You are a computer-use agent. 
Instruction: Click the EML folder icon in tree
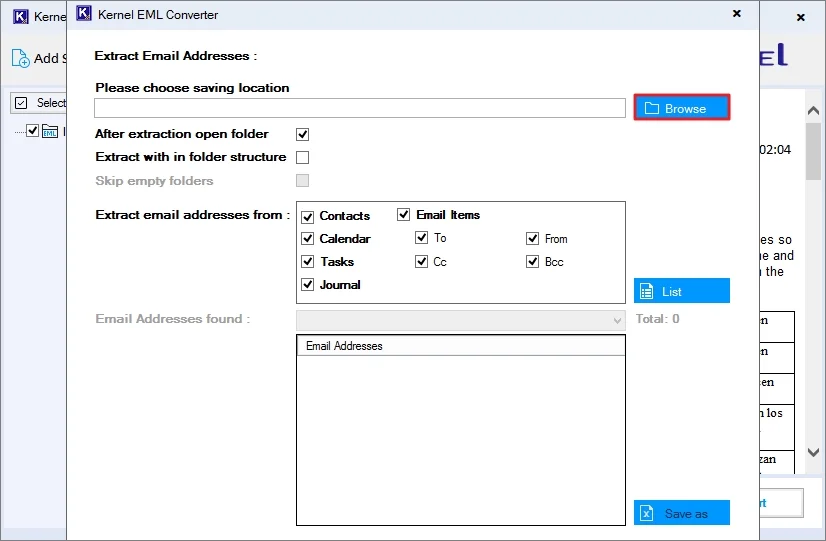point(50,131)
